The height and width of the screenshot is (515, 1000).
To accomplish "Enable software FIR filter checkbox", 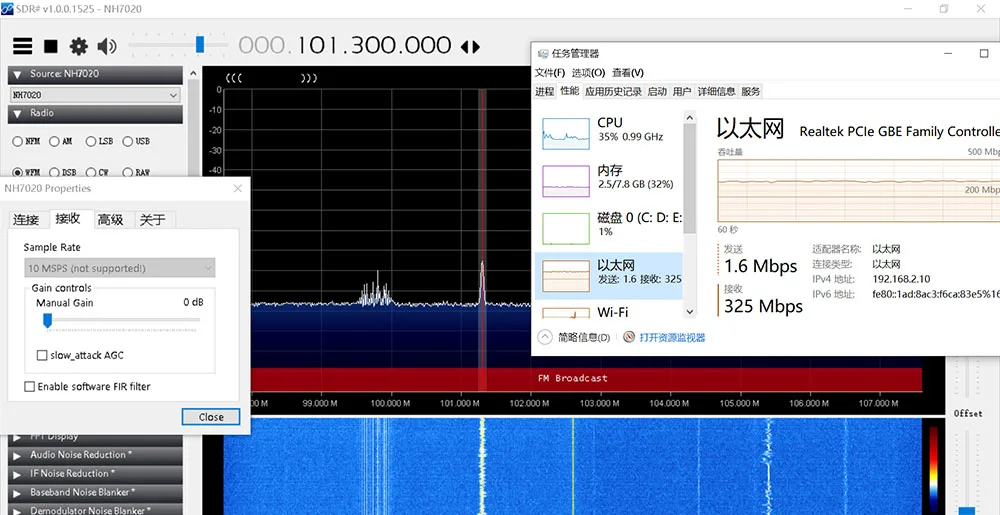I will coord(29,386).
